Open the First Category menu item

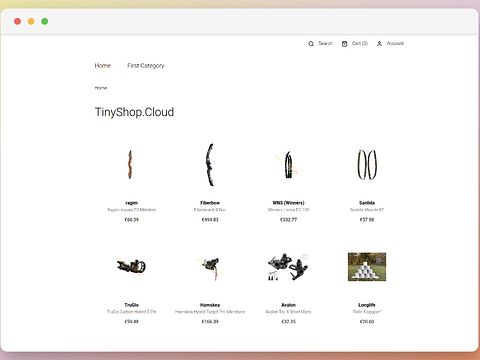[x=146, y=66]
